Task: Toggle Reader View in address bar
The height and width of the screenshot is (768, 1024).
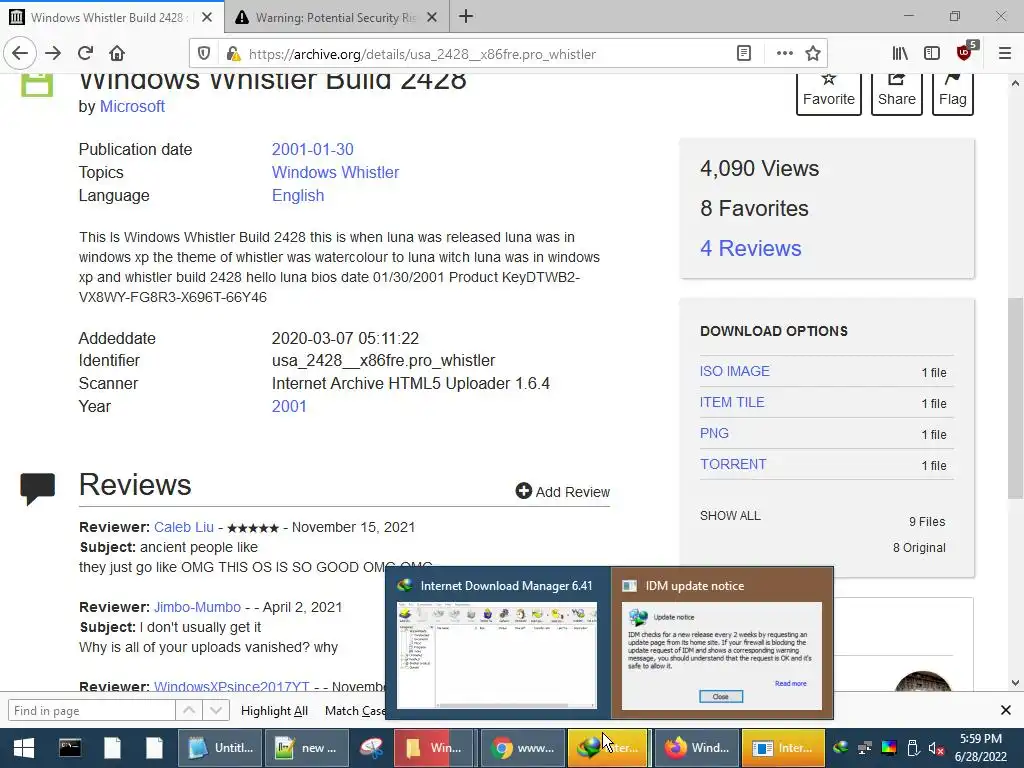Action: (743, 54)
